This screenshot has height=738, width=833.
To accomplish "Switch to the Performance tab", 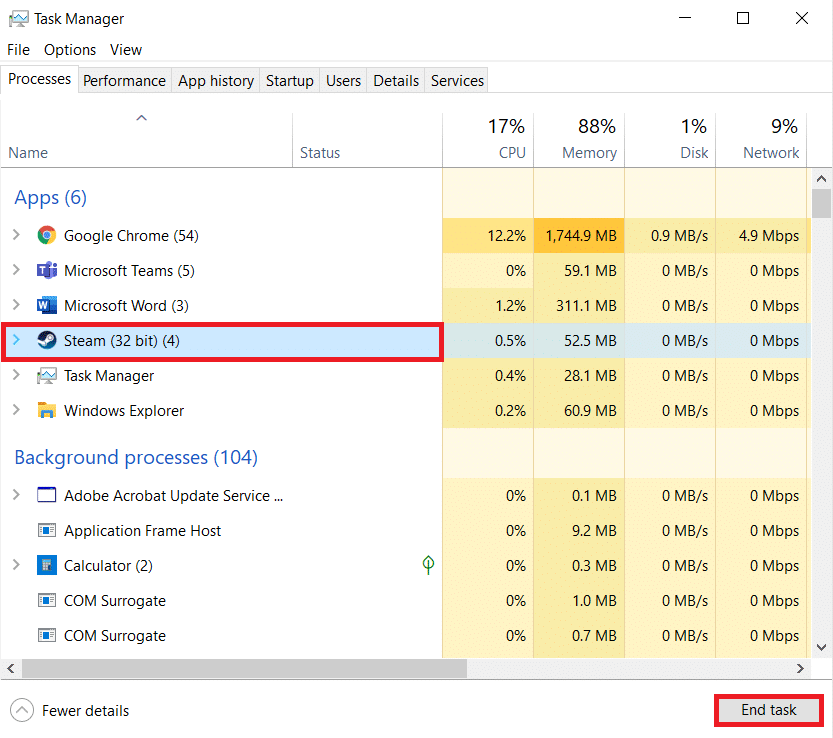I will coord(124,80).
